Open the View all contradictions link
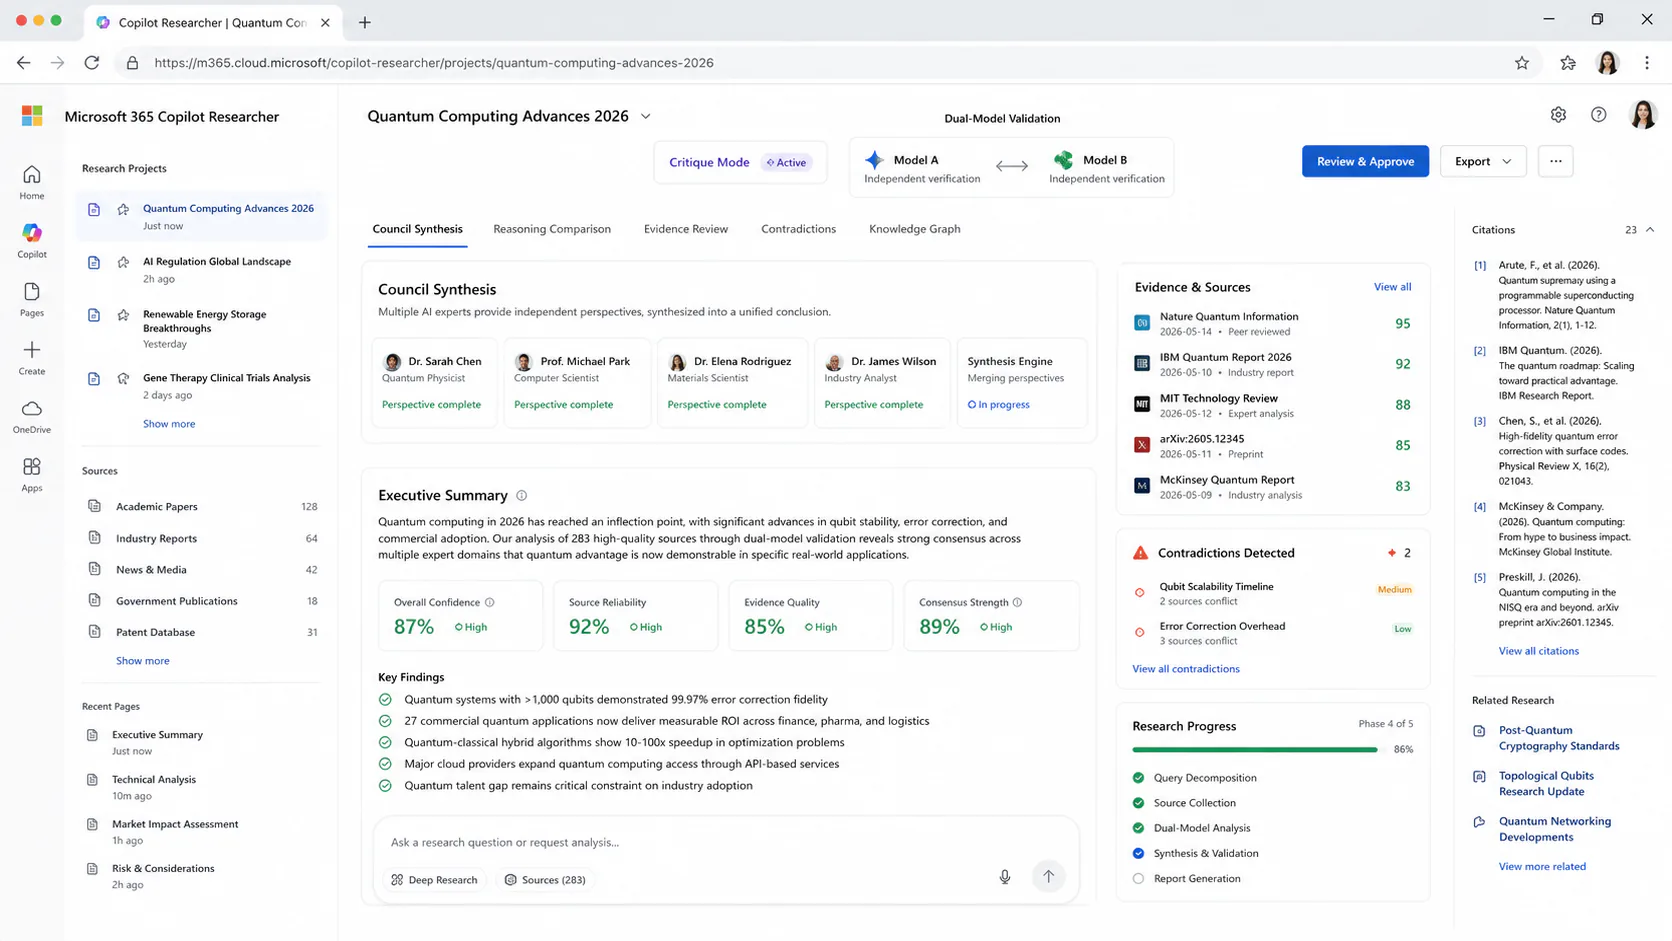This screenshot has width=1672, height=941. coord(1186,669)
